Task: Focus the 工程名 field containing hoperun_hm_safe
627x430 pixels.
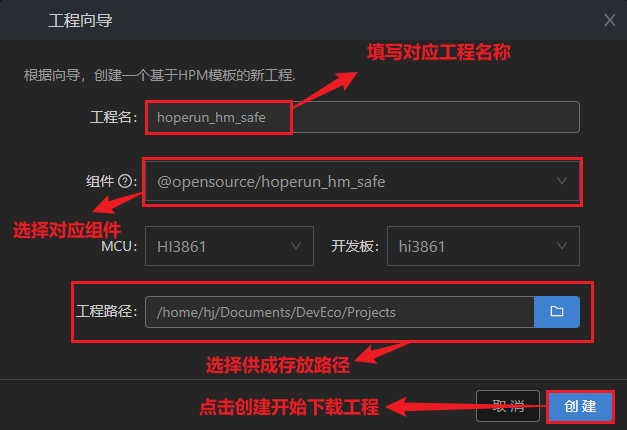Action: (362, 117)
